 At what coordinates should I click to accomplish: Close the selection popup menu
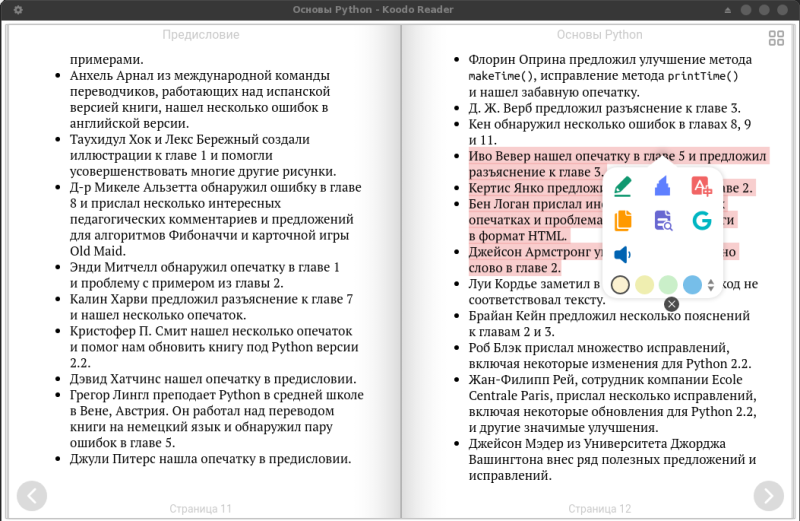click(672, 304)
